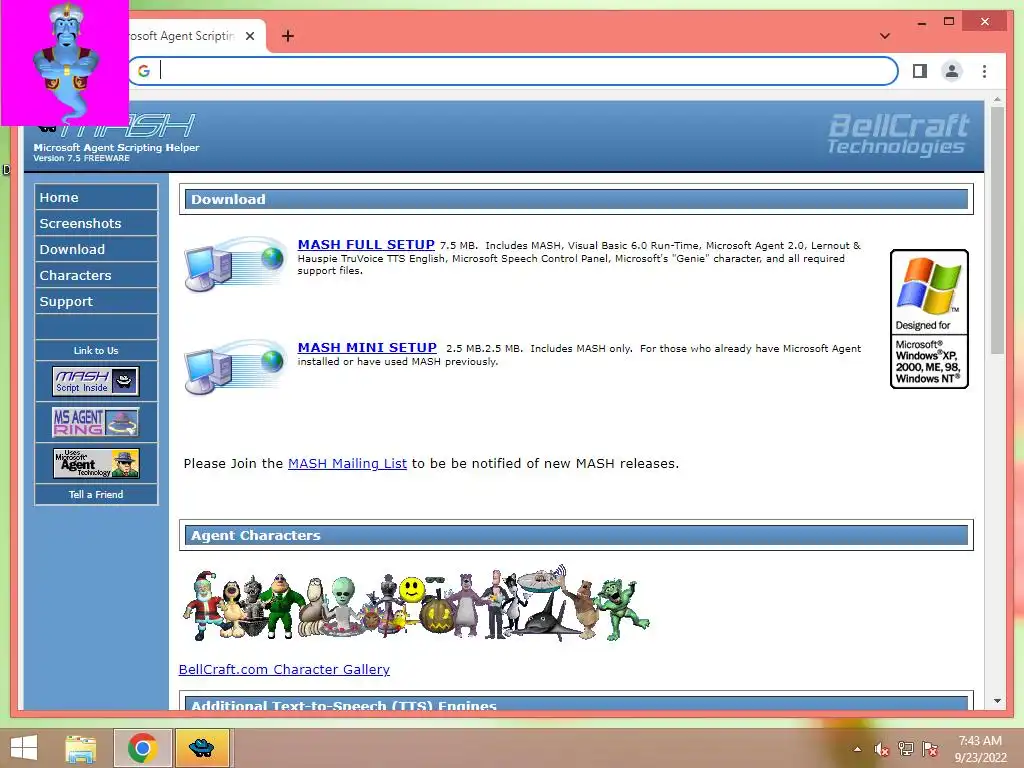Close the Microsoft Agent Scripting tab

(250, 36)
